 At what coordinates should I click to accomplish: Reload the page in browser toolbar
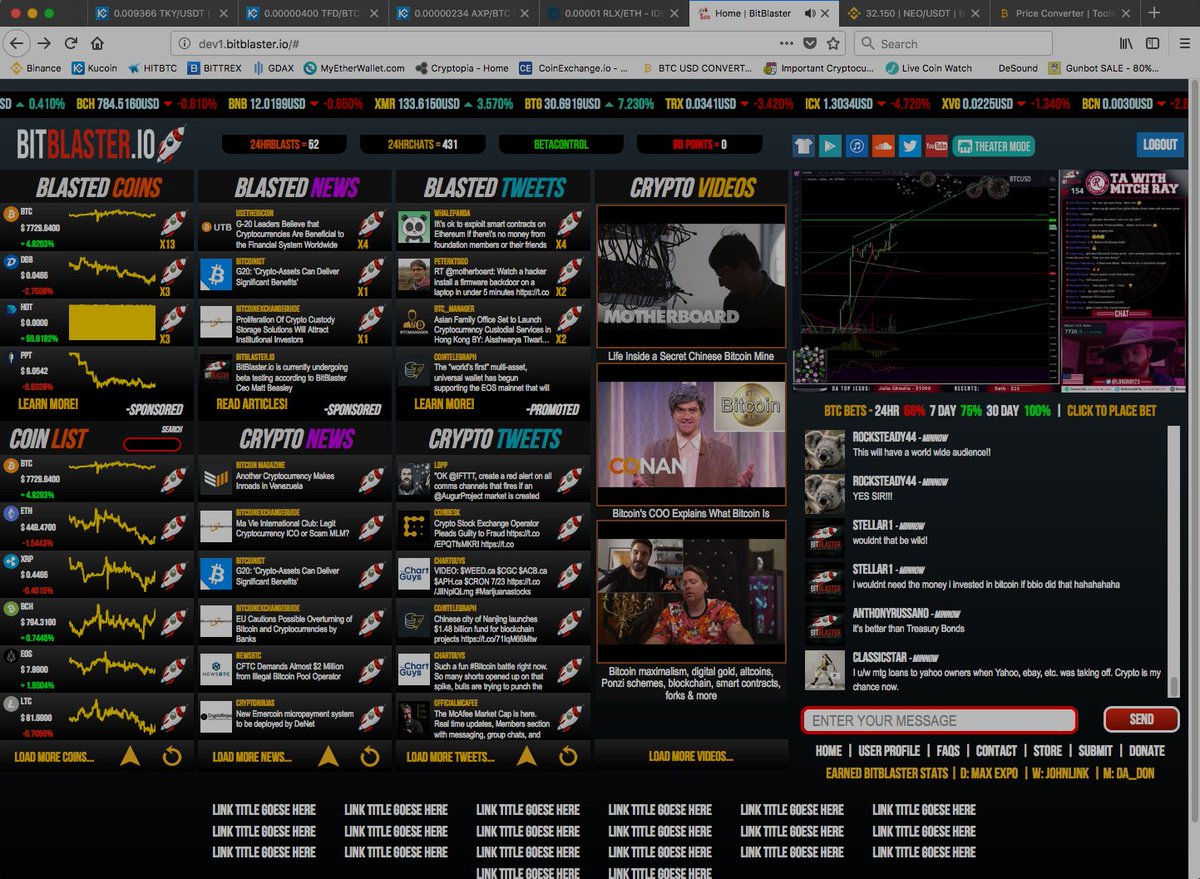[x=71, y=43]
